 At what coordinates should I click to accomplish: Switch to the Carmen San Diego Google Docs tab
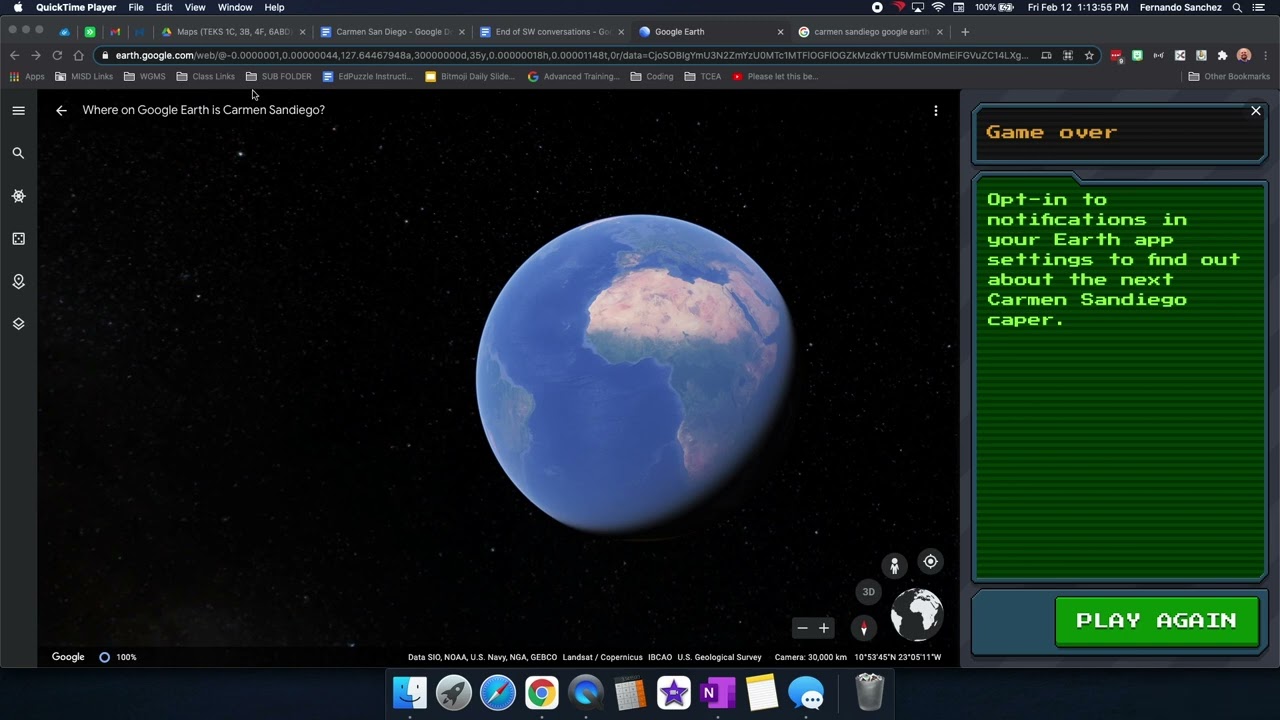pyautogui.click(x=393, y=32)
